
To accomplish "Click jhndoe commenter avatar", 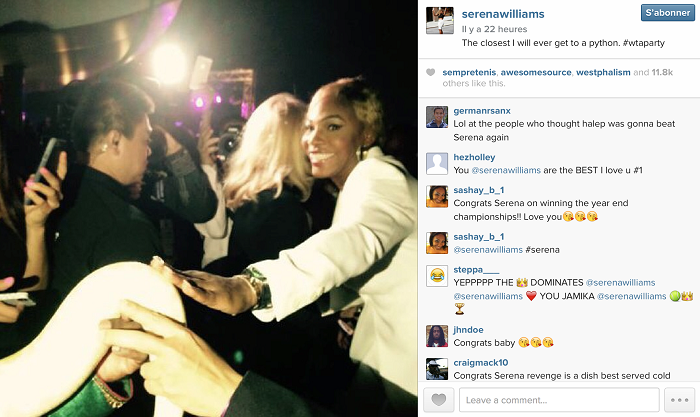I will click(x=437, y=336).
